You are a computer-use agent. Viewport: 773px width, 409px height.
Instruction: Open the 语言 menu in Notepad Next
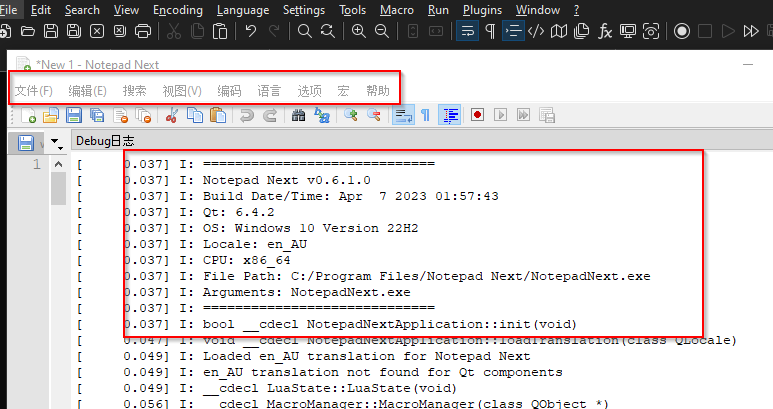tap(269, 91)
